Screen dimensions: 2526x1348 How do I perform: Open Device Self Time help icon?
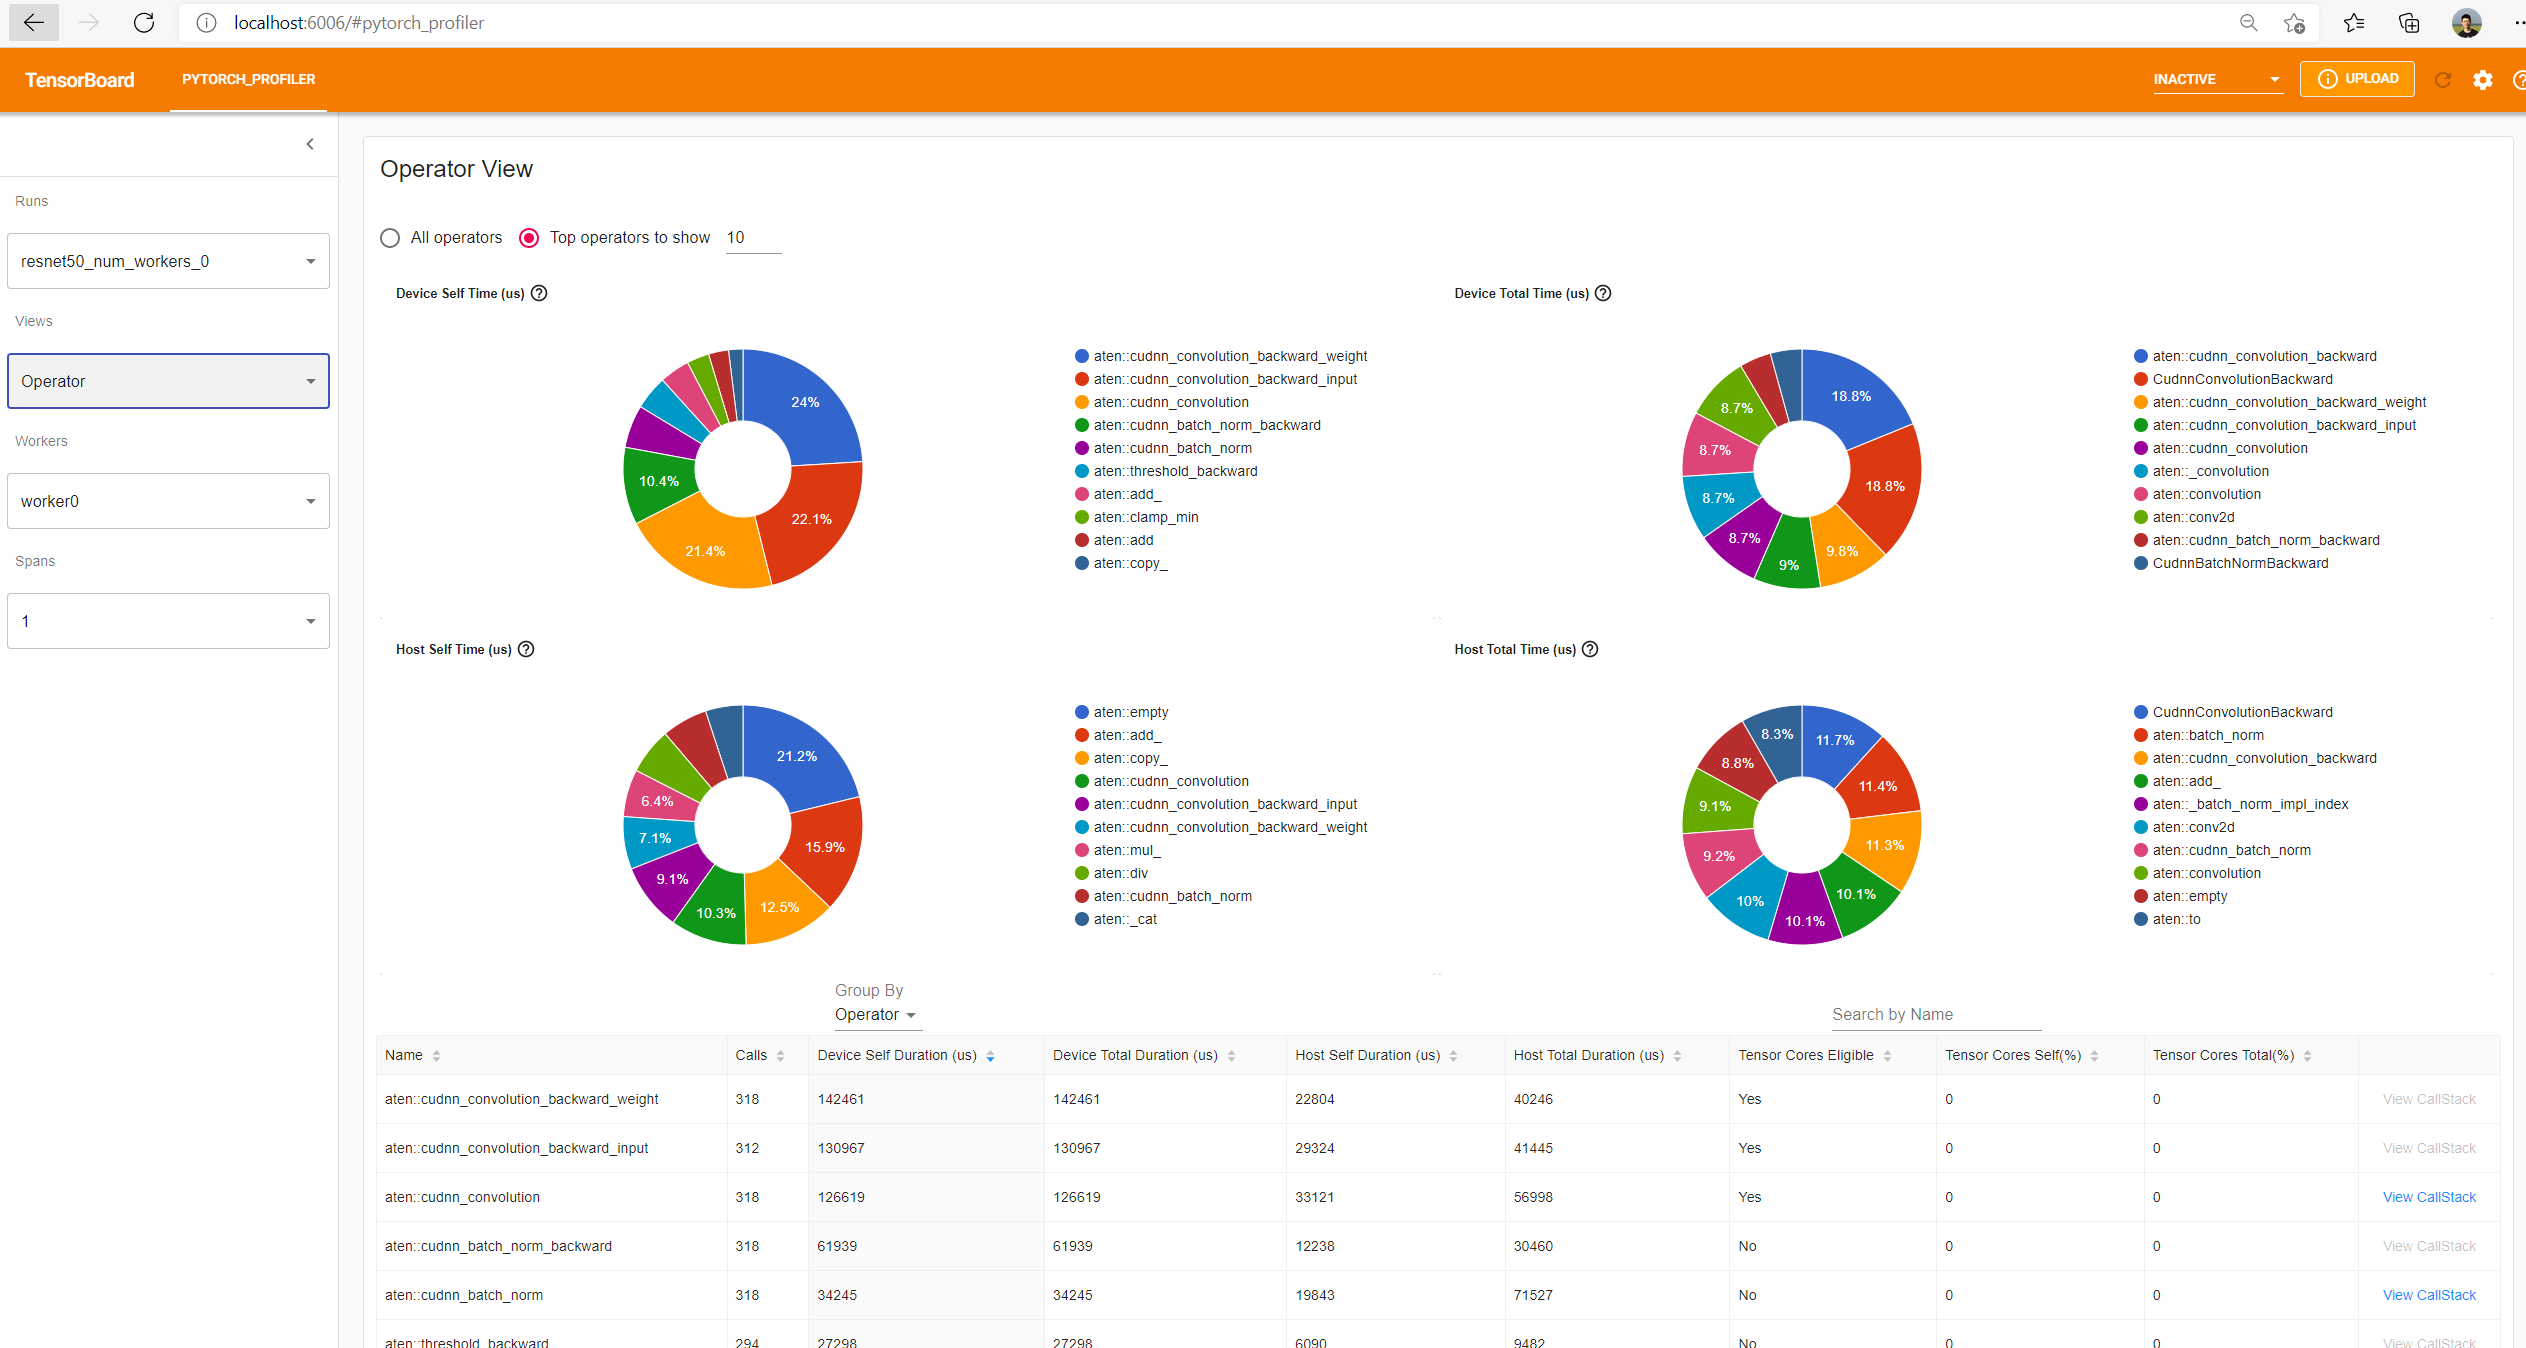(539, 293)
